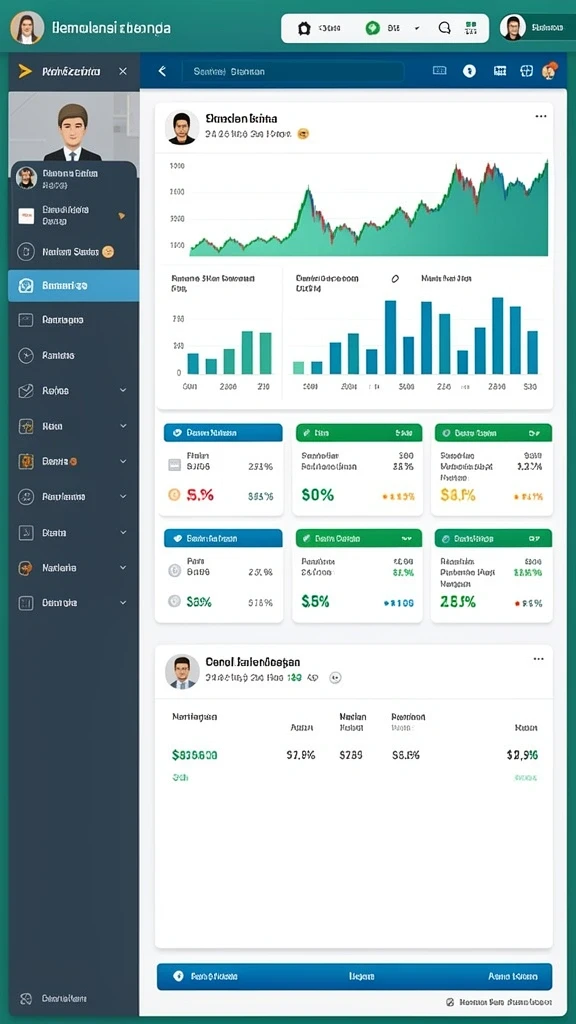Open the avatar with orange notification badge
Viewport: 576px width, 1024px height.
(549, 71)
